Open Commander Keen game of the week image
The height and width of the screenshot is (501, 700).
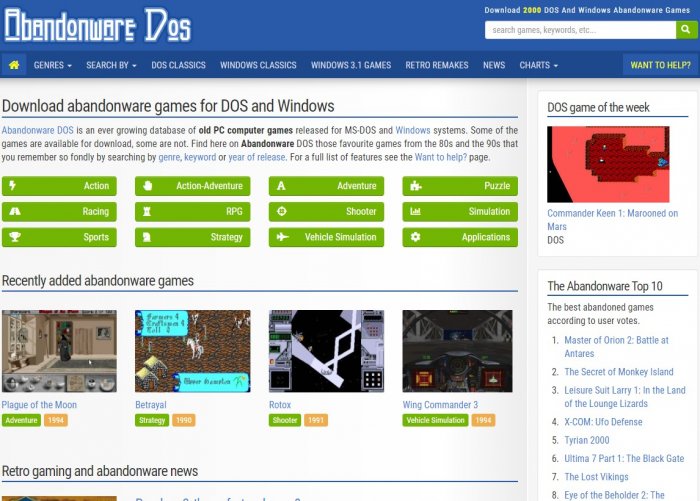tap(608, 164)
